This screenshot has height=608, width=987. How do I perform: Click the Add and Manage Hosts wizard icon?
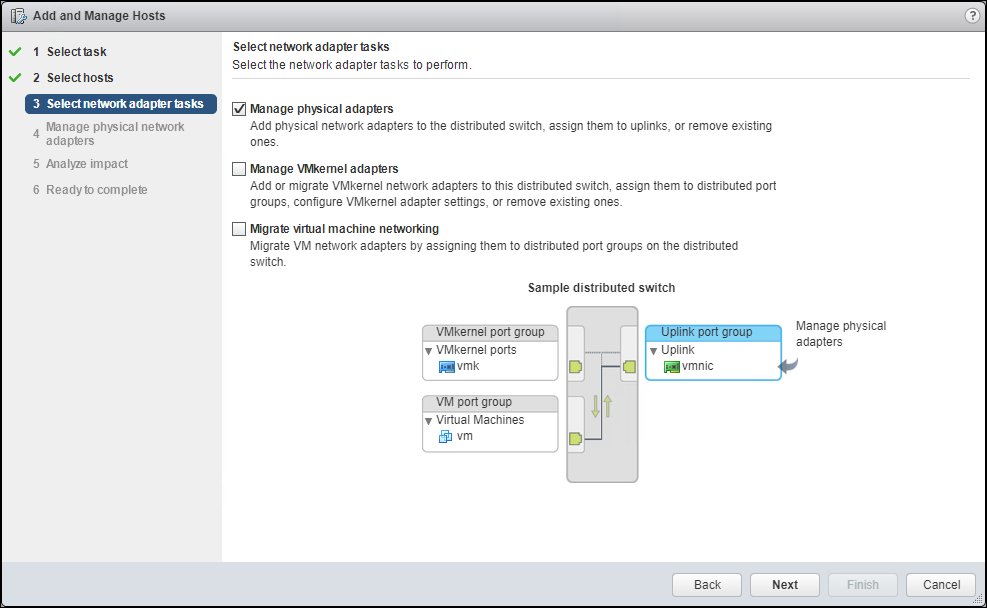point(18,15)
